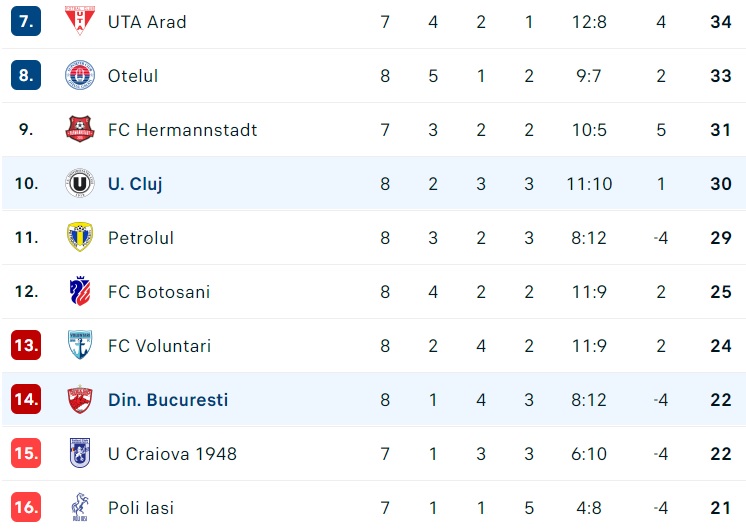Open the Petrolul team link
Viewport: 746px width, 530px height.
click(x=141, y=238)
